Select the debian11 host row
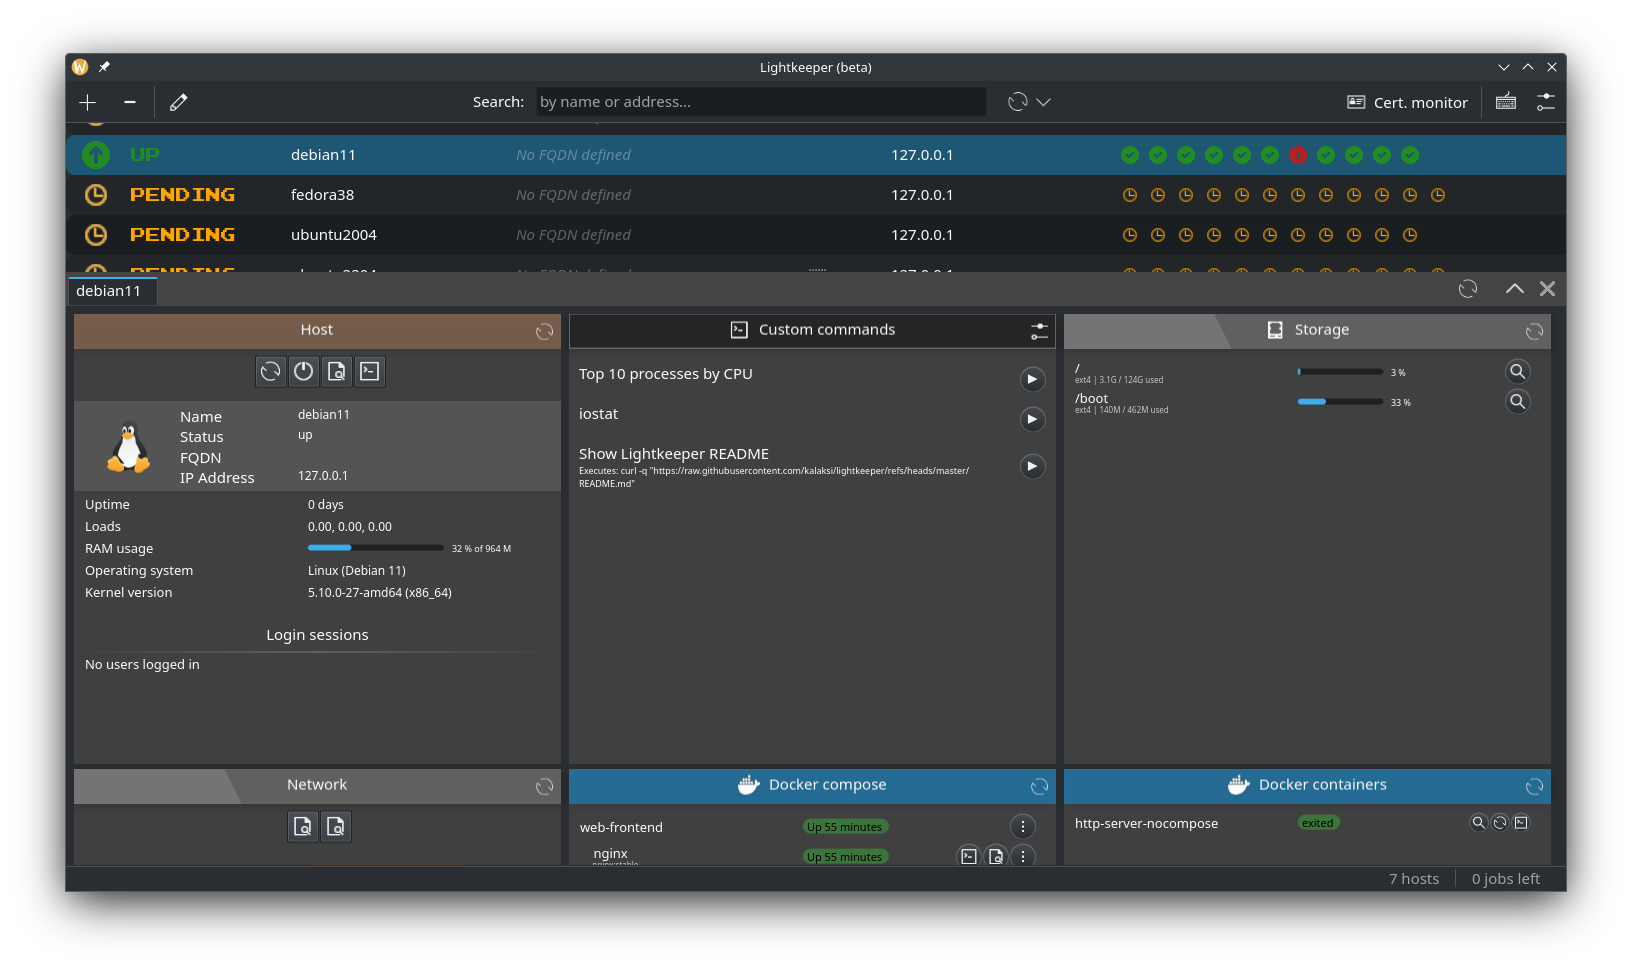The height and width of the screenshot is (969, 1632). click(816, 155)
